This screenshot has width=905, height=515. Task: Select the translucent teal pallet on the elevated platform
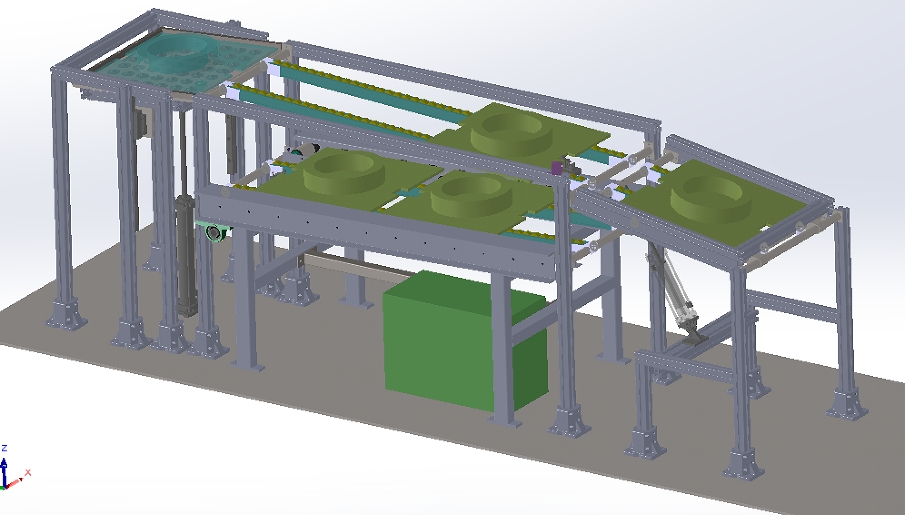[185, 61]
